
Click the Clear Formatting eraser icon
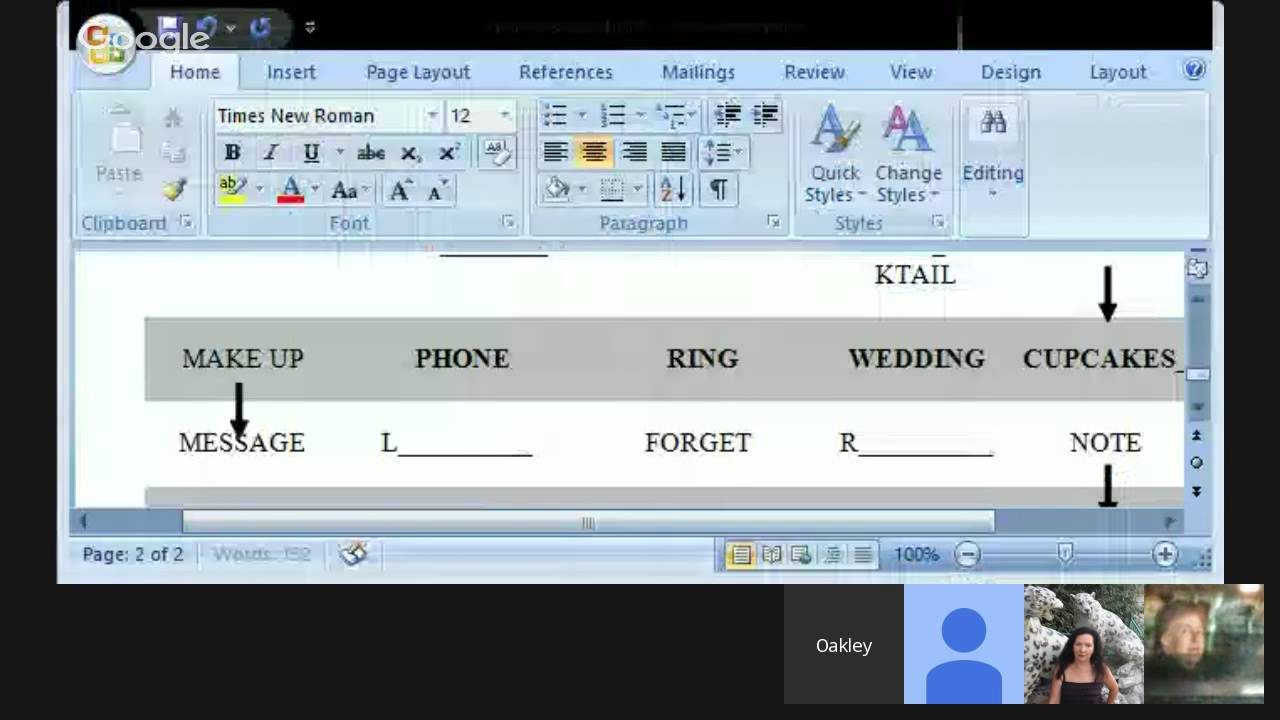click(x=496, y=153)
